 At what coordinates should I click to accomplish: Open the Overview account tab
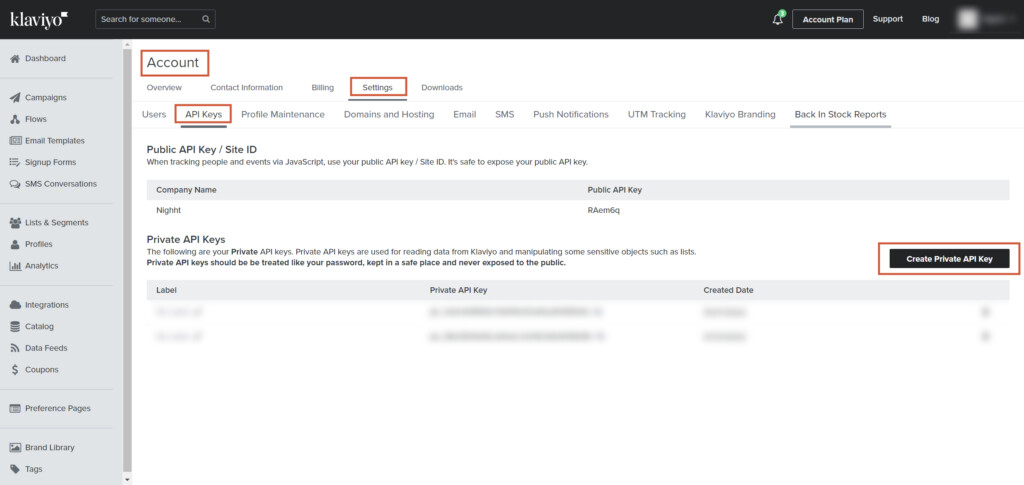pyautogui.click(x=164, y=87)
